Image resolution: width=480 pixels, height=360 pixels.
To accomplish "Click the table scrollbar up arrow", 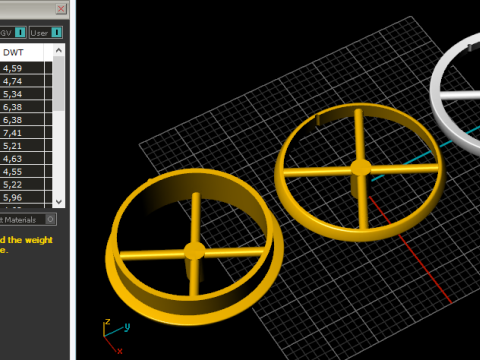I will [x=59, y=50].
